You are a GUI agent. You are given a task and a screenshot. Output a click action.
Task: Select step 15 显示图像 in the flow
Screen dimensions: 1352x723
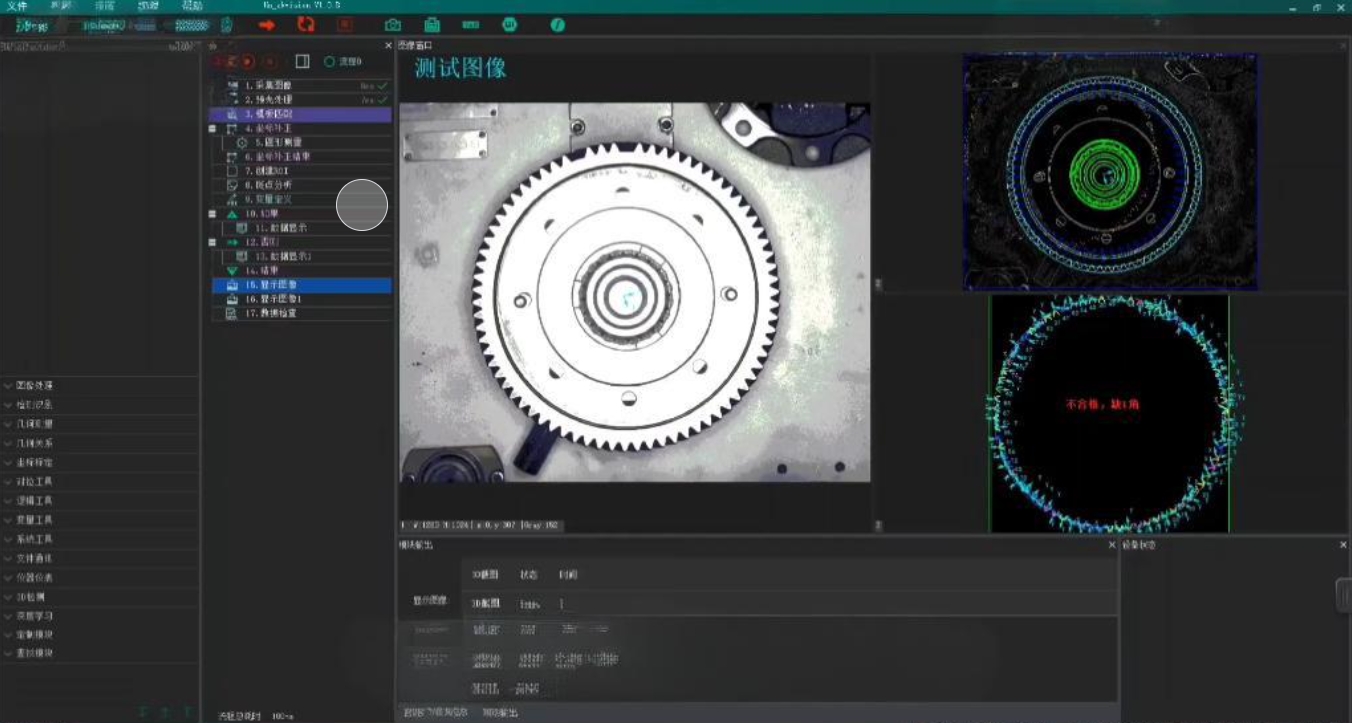point(272,285)
